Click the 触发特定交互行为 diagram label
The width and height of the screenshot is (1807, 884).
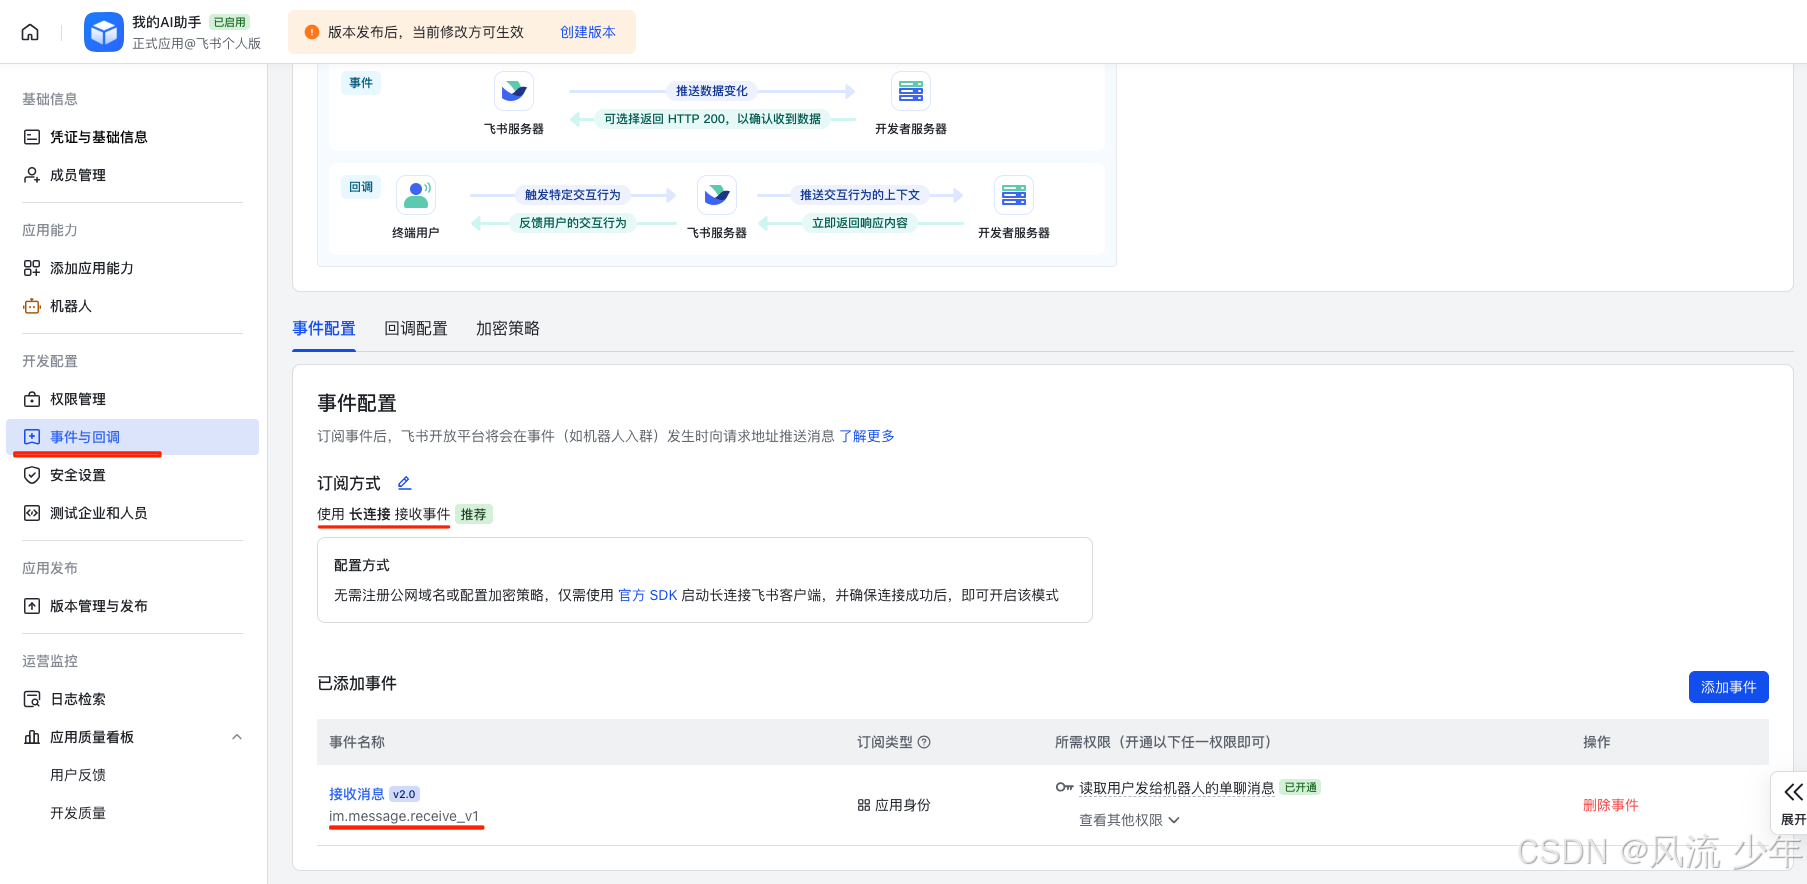[x=573, y=195]
